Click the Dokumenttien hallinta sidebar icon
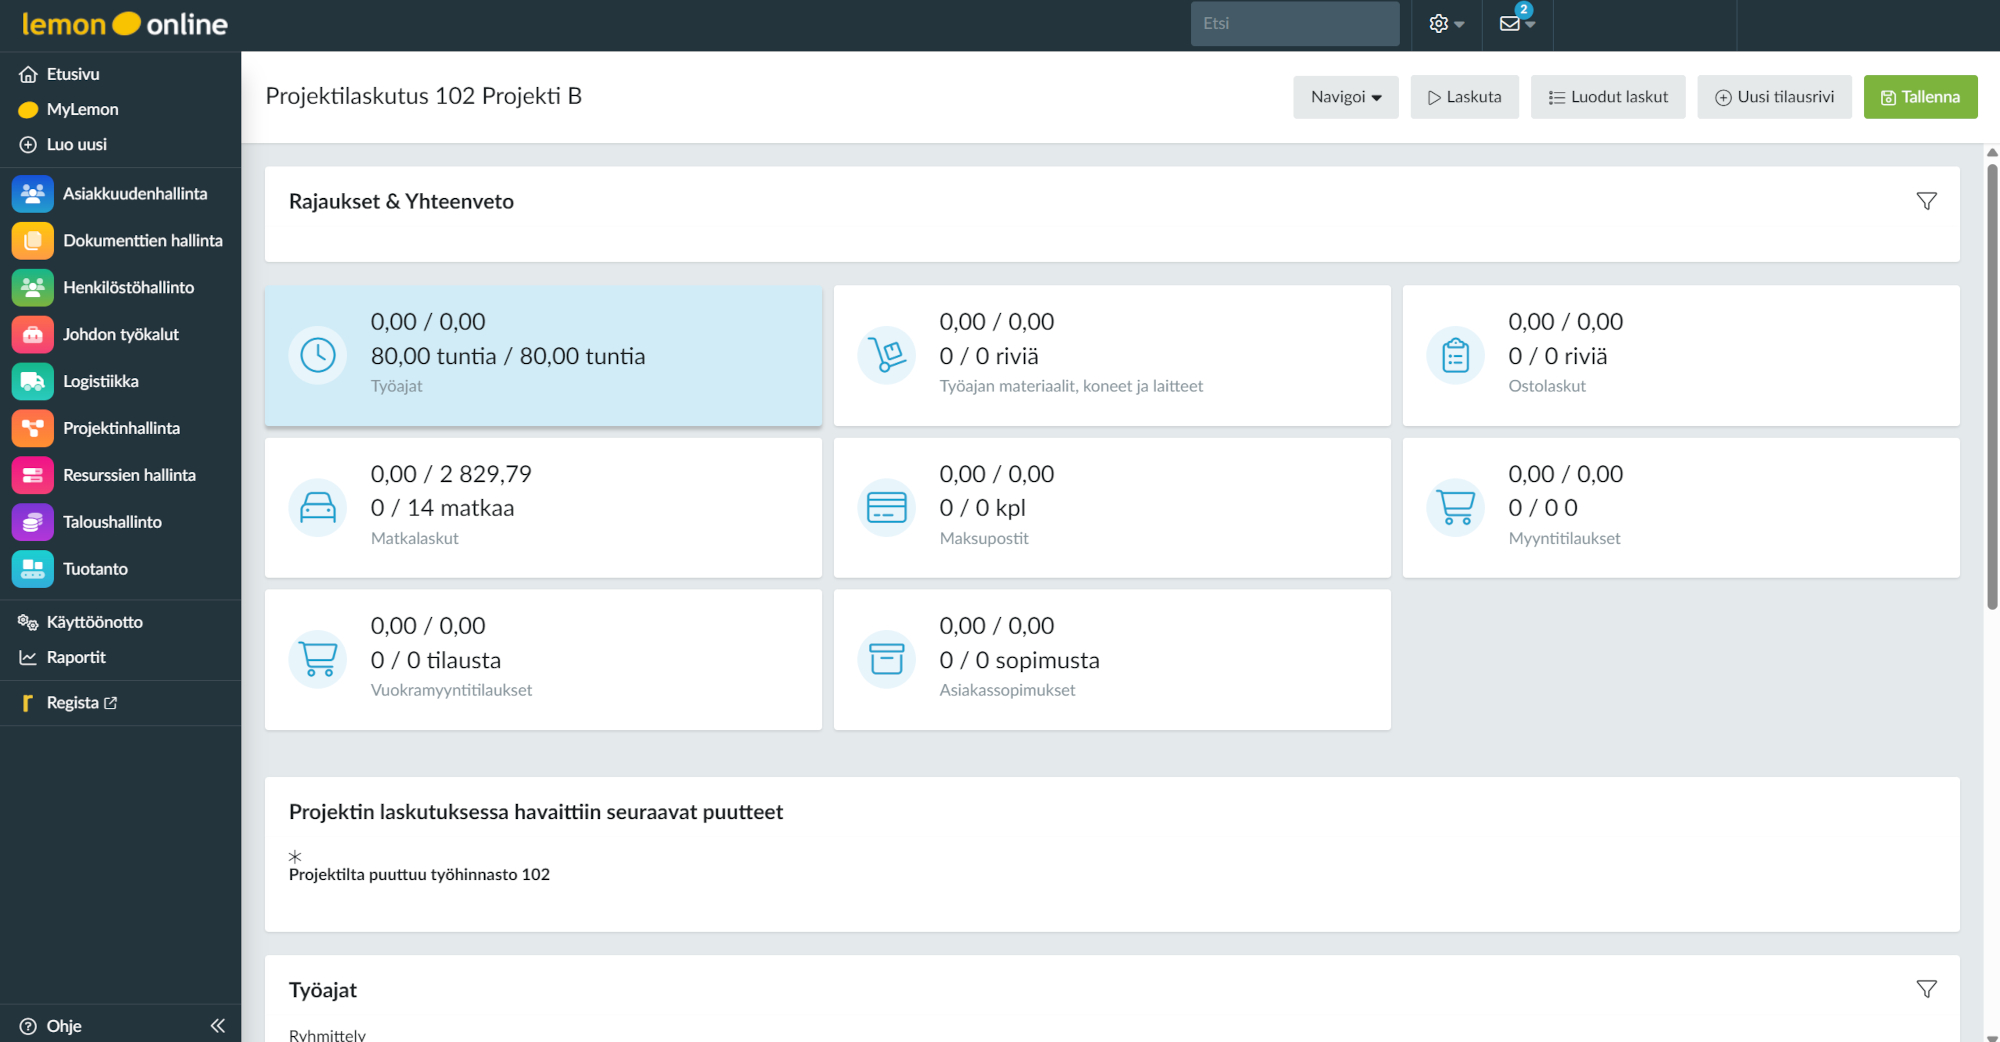Screen dimensions: 2000x1042 32,241
